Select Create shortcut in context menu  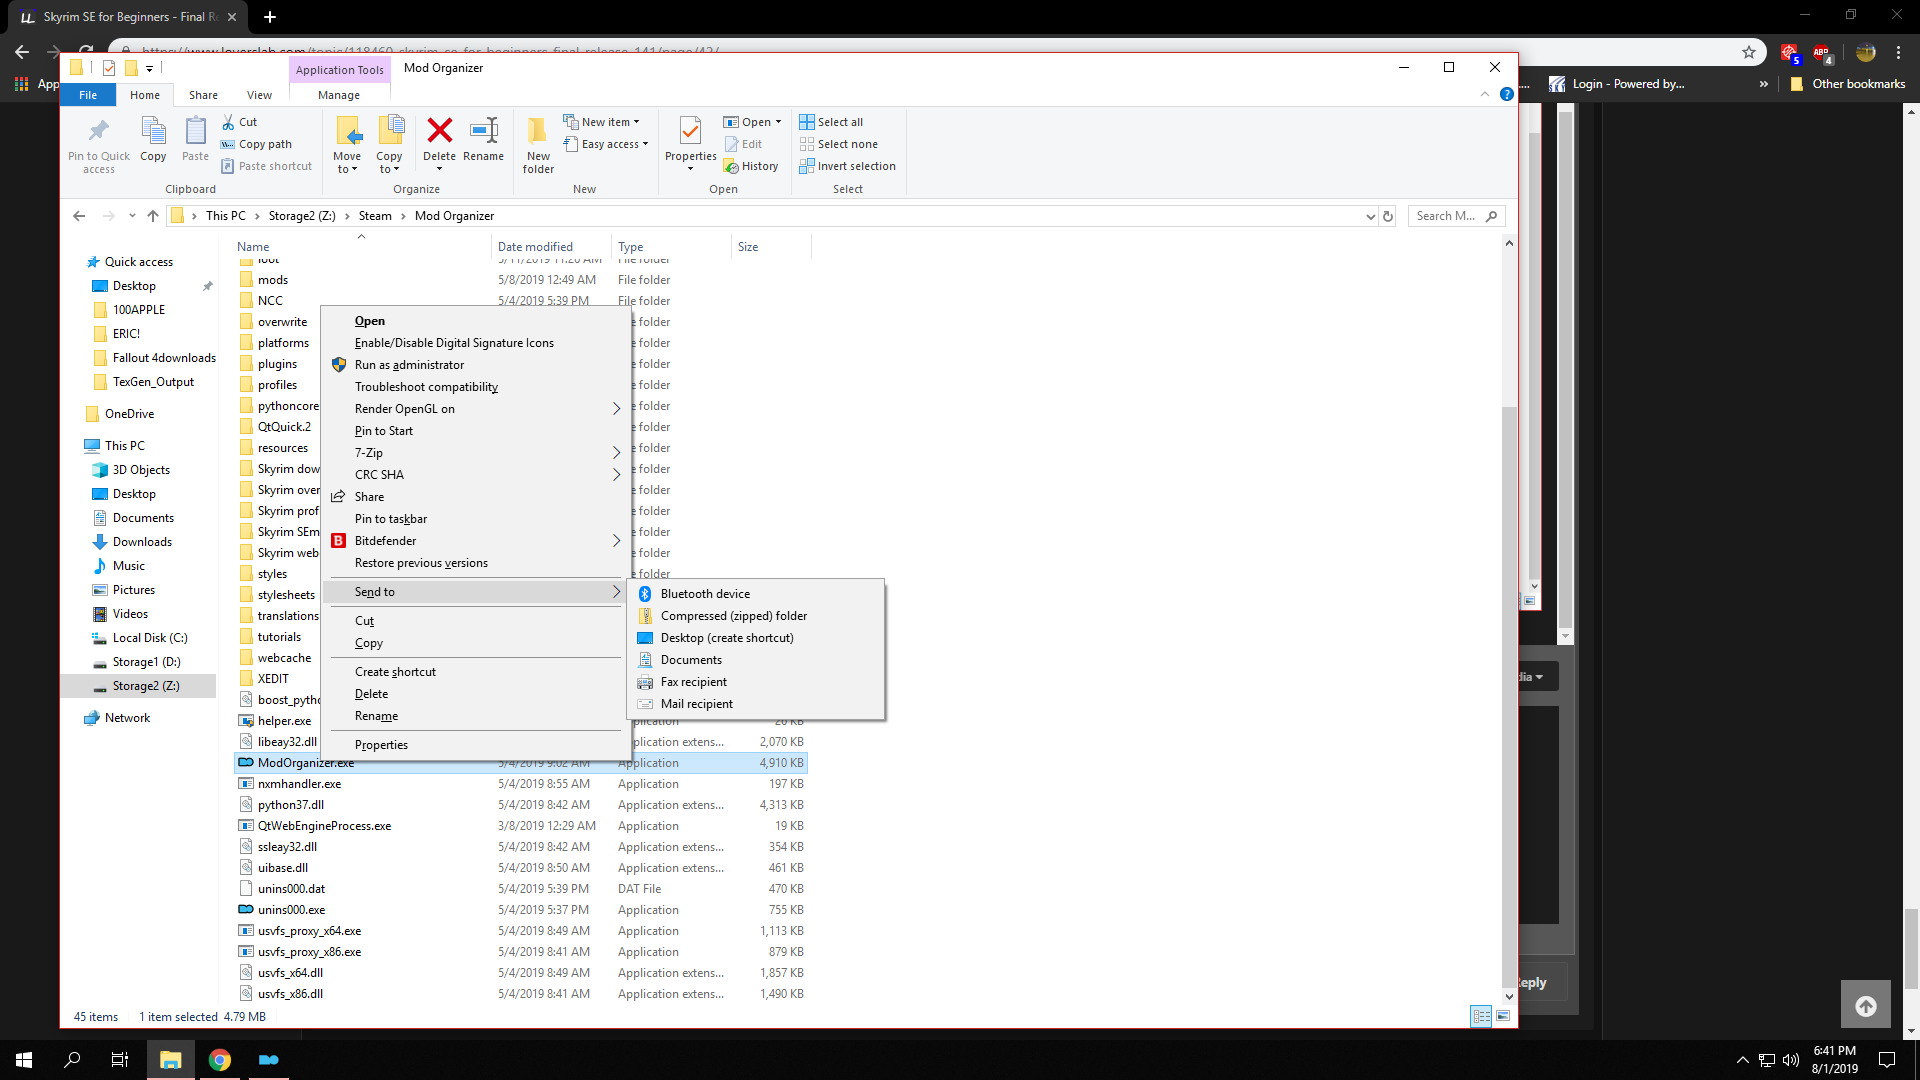[476, 672]
